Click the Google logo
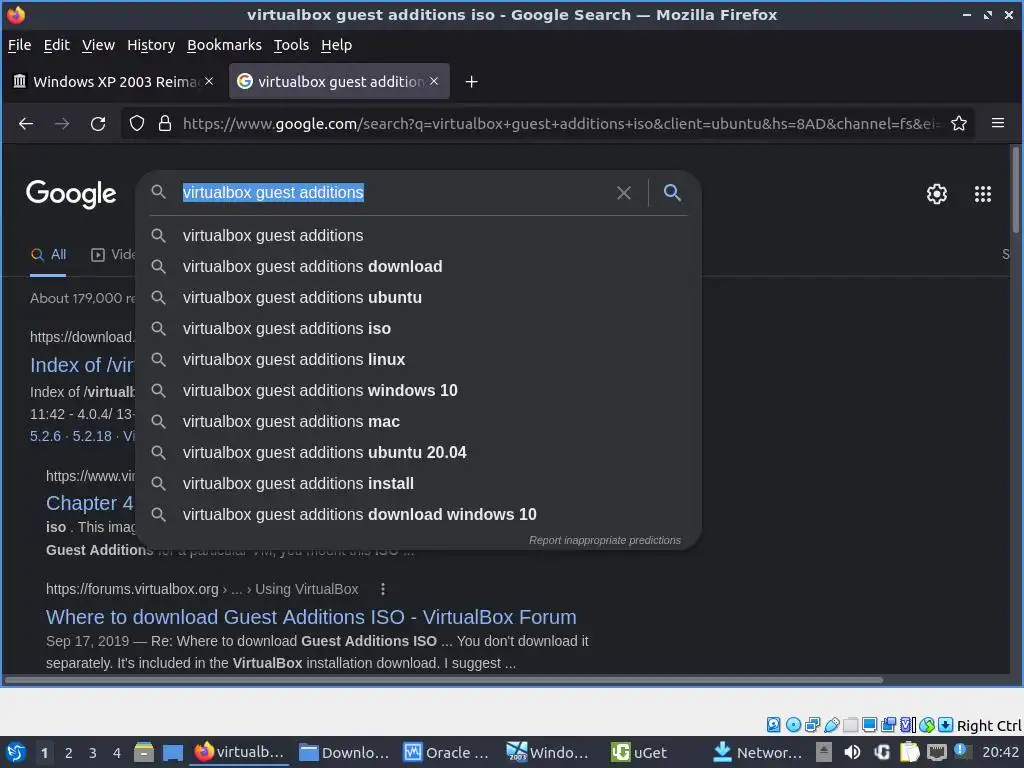This screenshot has width=1024, height=768. pos(71,194)
